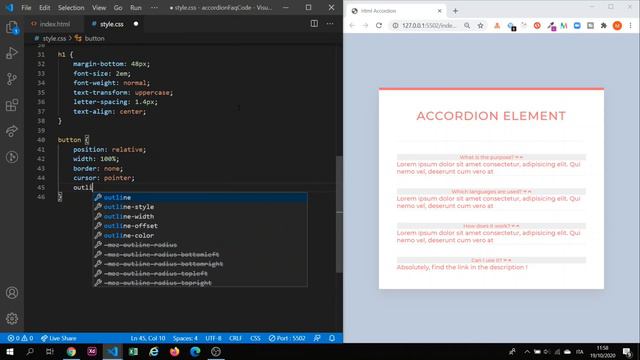Screen dimensions: 640x360
Task: Open Adobe XD from taskbar
Action: point(92,351)
